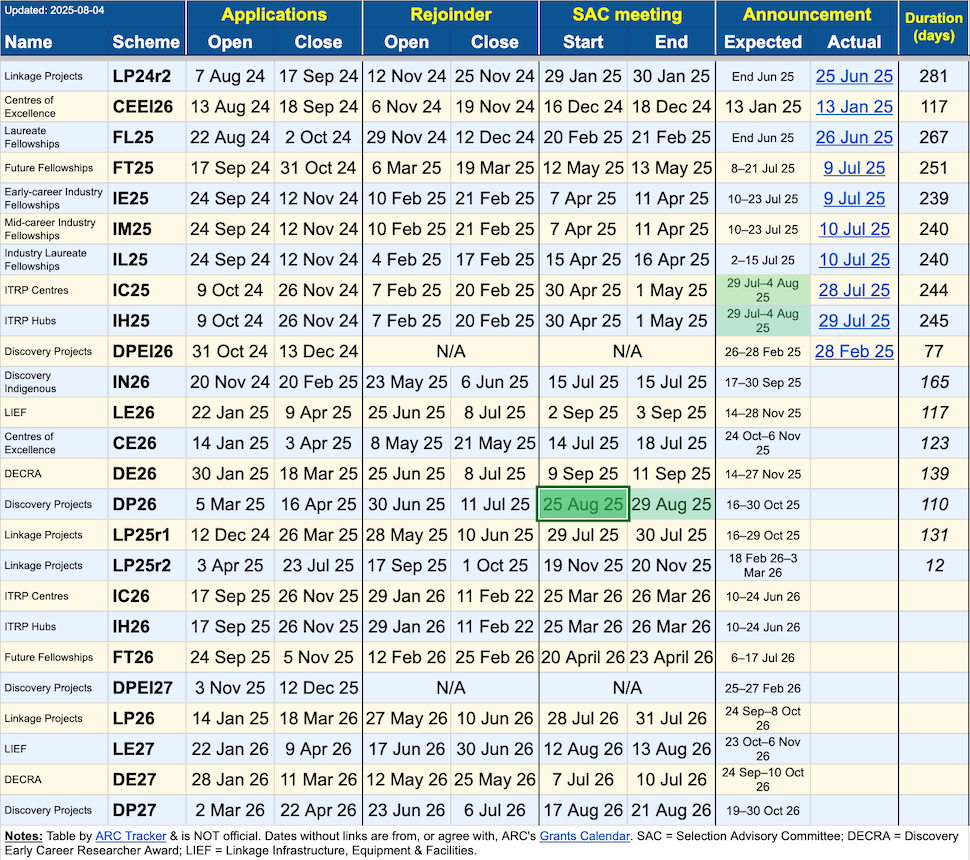Visit the ARC Tracker link in notes
970x860 pixels.
tap(125, 835)
